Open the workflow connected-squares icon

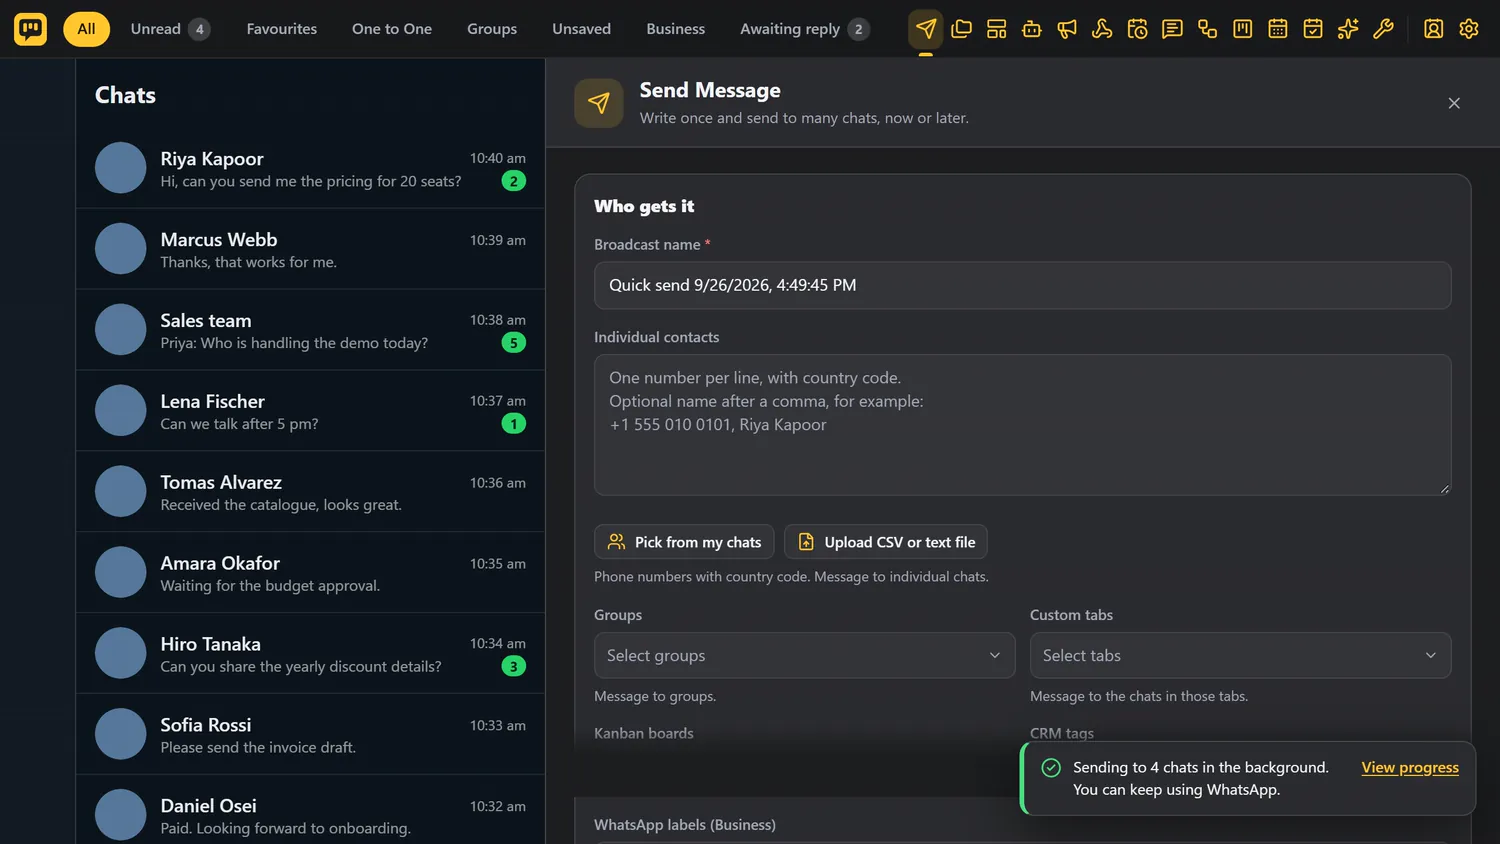pyautogui.click(x=1207, y=29)
